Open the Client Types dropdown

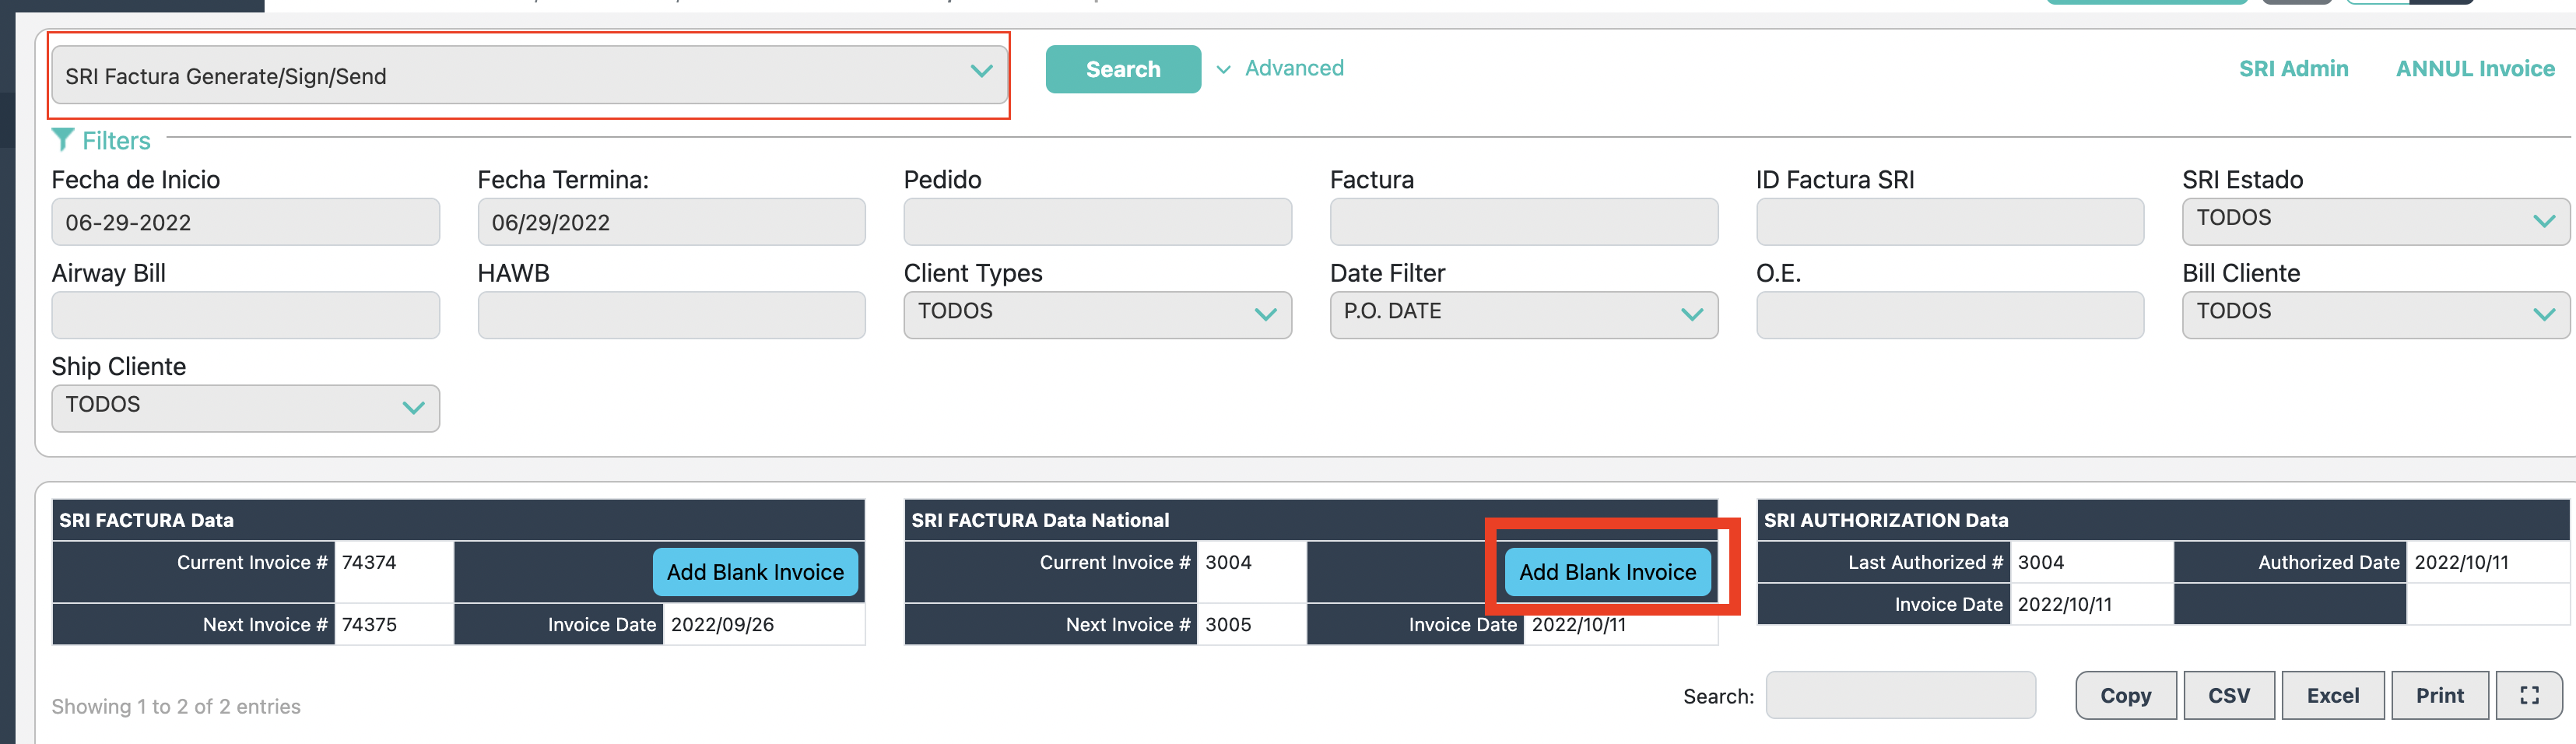pos(1096,314)
